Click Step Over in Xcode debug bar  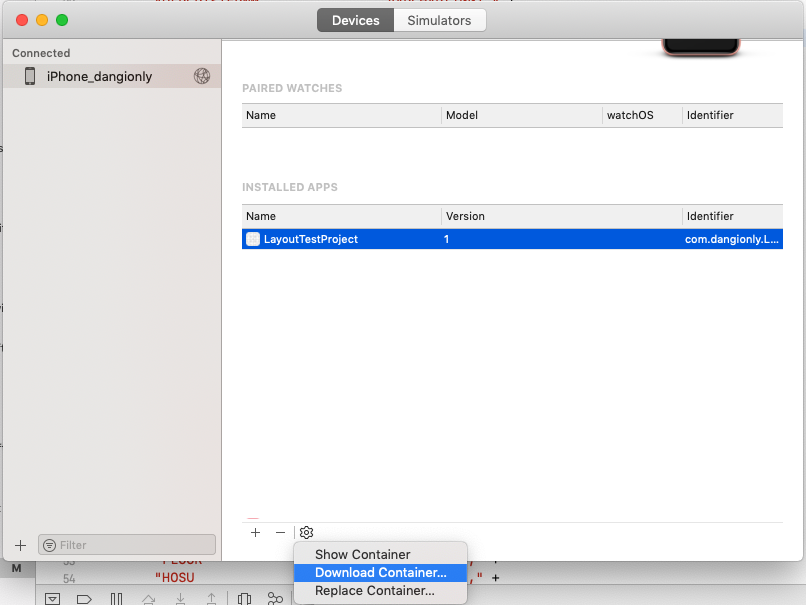(x=149, y=599)
